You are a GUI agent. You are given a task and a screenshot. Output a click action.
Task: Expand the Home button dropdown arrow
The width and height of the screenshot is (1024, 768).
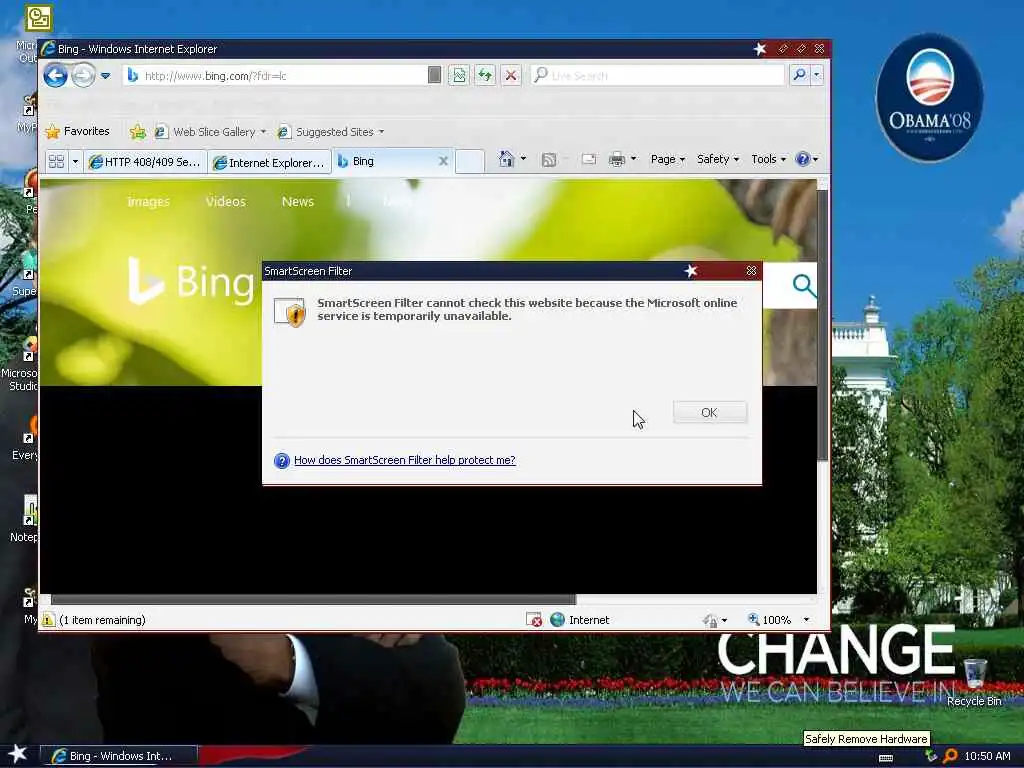coord(523,159)
